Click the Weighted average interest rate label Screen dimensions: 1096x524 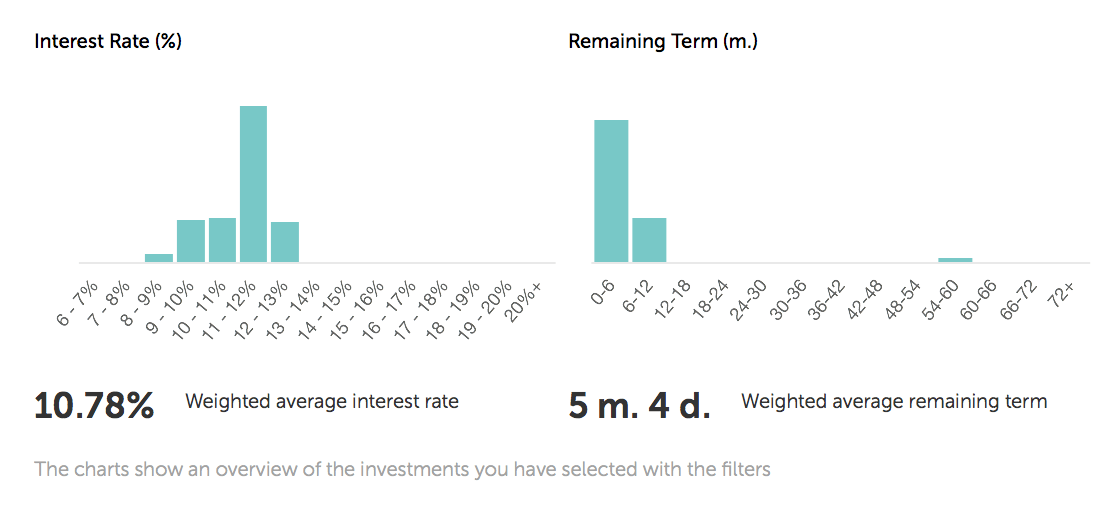[322, 402]
